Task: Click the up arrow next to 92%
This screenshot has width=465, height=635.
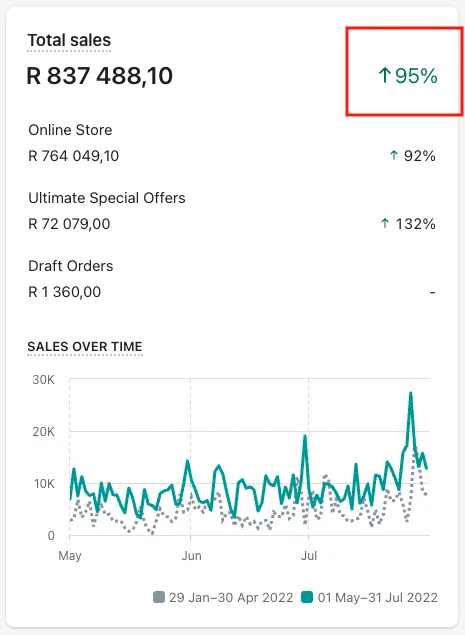Action: [394, 155]
